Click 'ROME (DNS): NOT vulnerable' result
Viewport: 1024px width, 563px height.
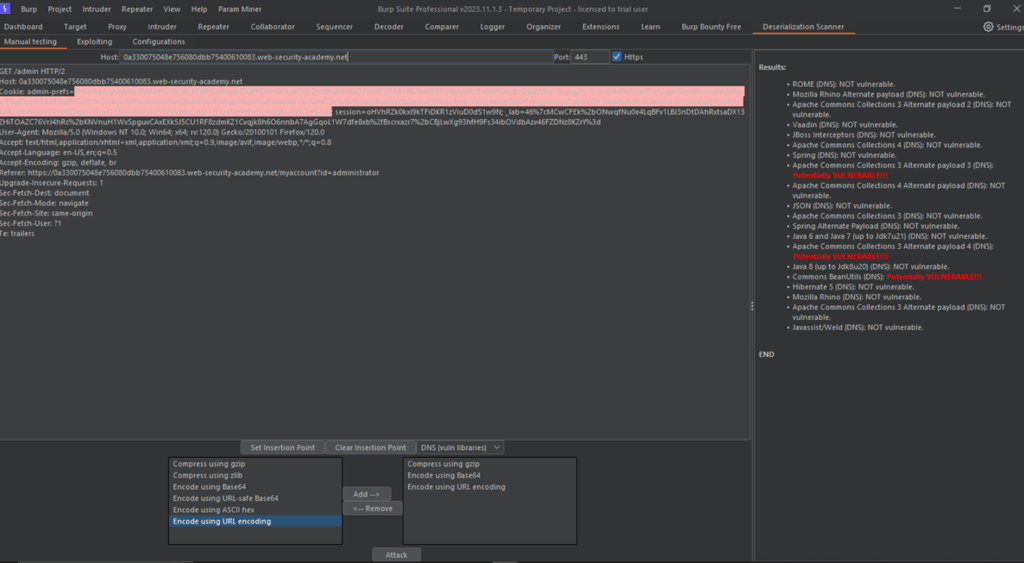844,84
